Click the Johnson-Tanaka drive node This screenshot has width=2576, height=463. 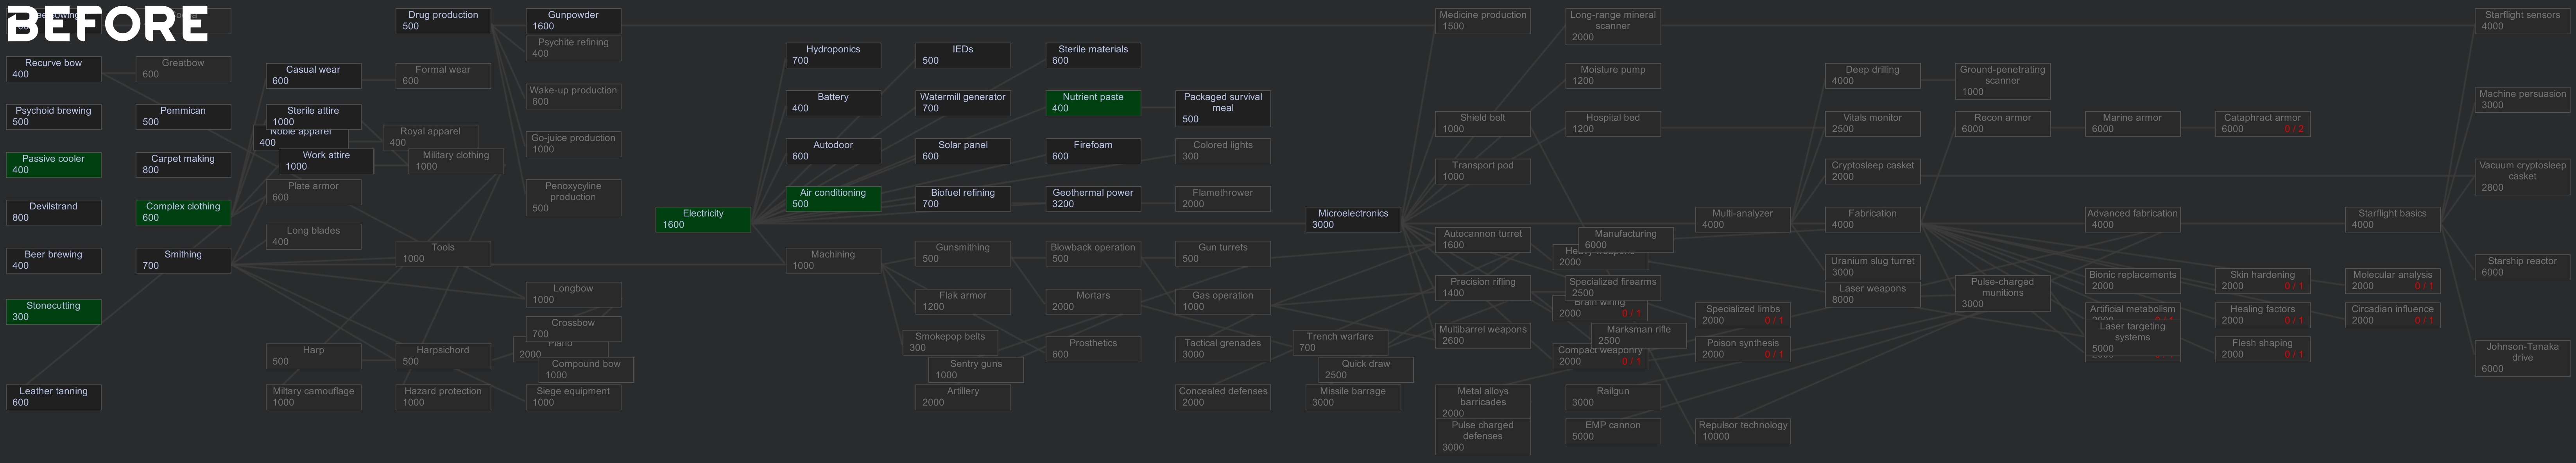tap(2523, 358)
